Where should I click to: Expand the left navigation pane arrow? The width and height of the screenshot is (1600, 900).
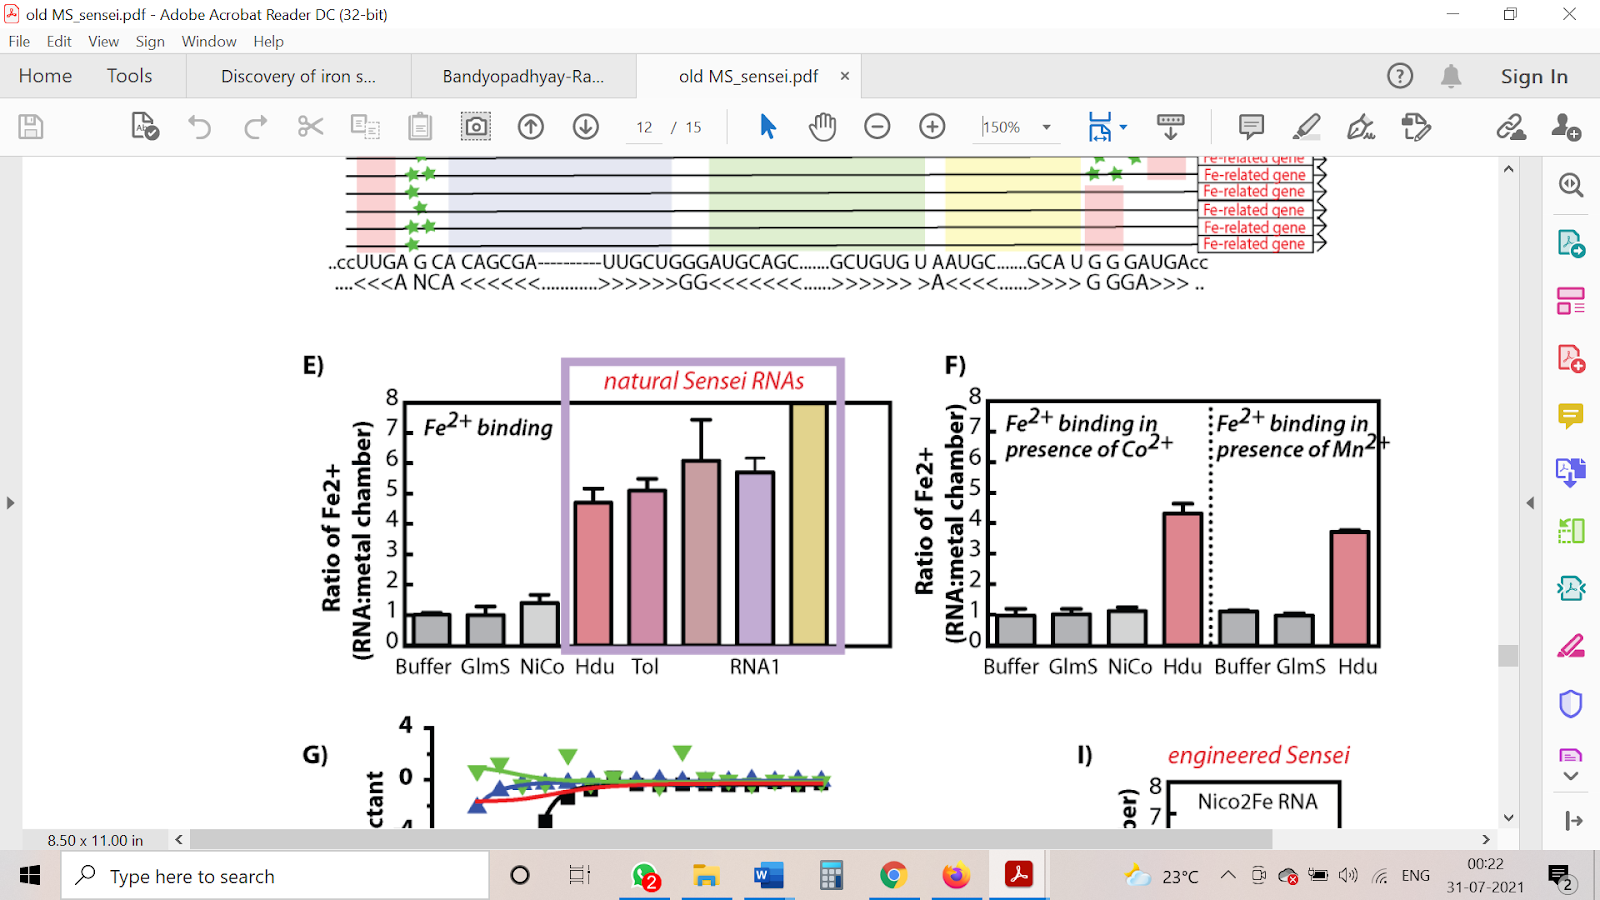point(10,503)
